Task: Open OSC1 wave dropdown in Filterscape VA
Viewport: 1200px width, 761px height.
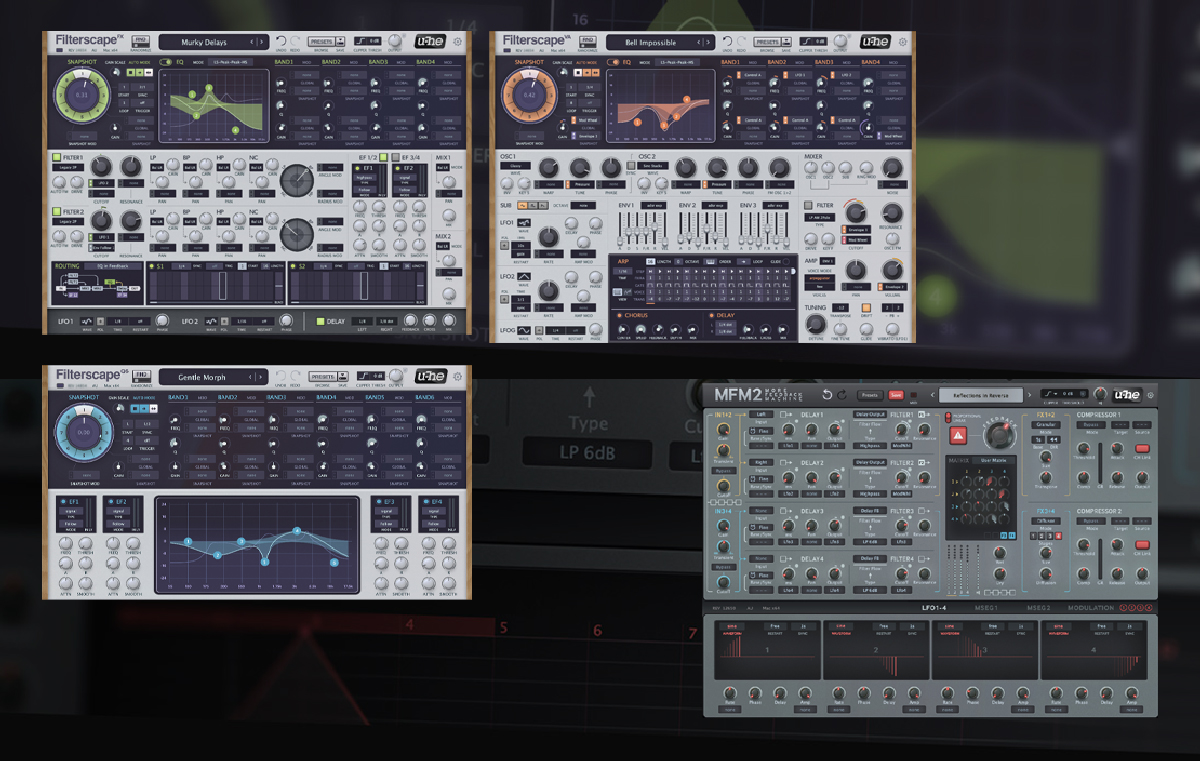Action: [x=515, y=165]
